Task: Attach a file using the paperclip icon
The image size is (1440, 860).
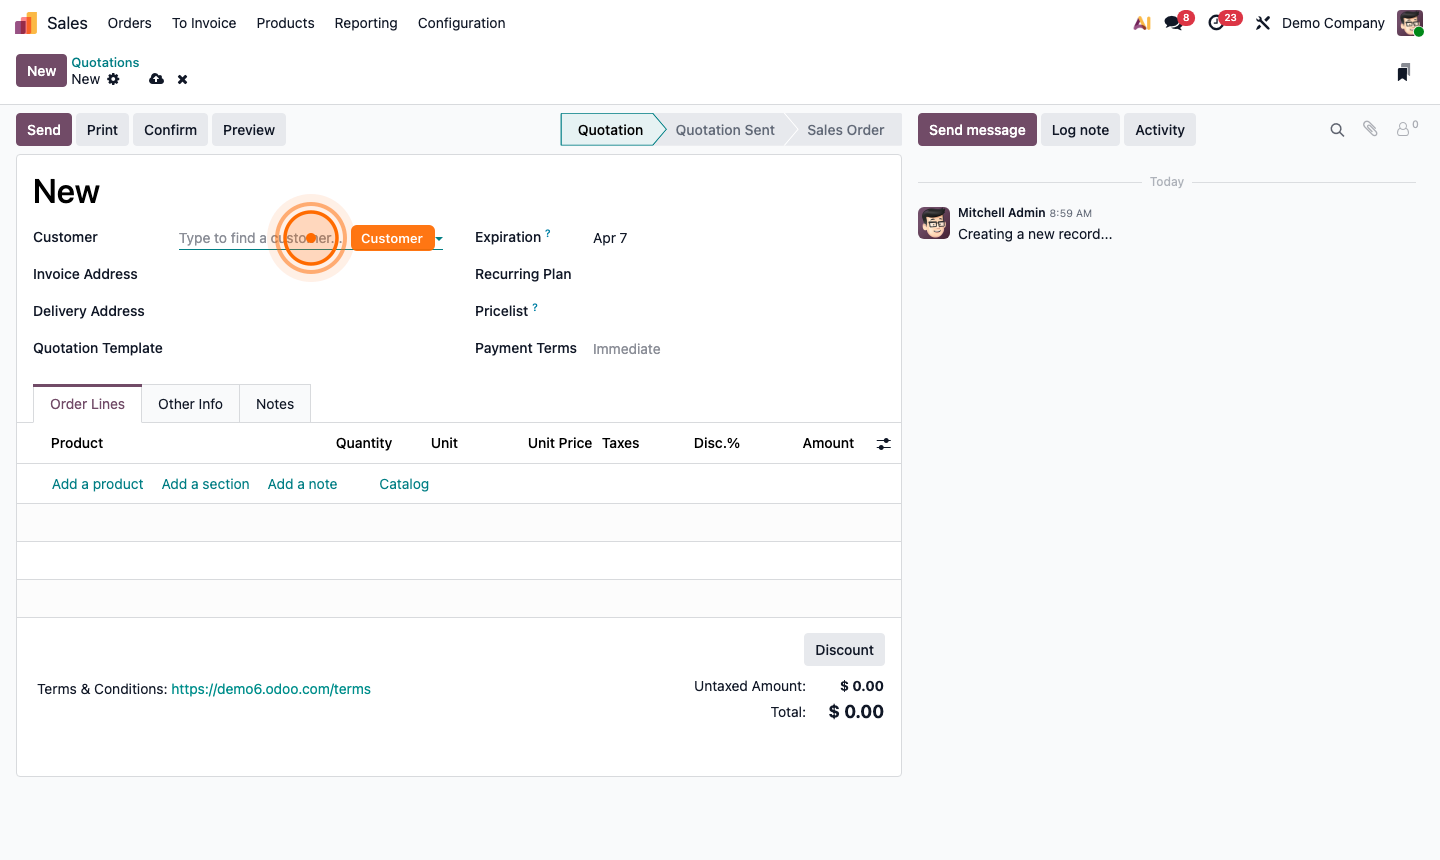Action: coord(1370,129)
